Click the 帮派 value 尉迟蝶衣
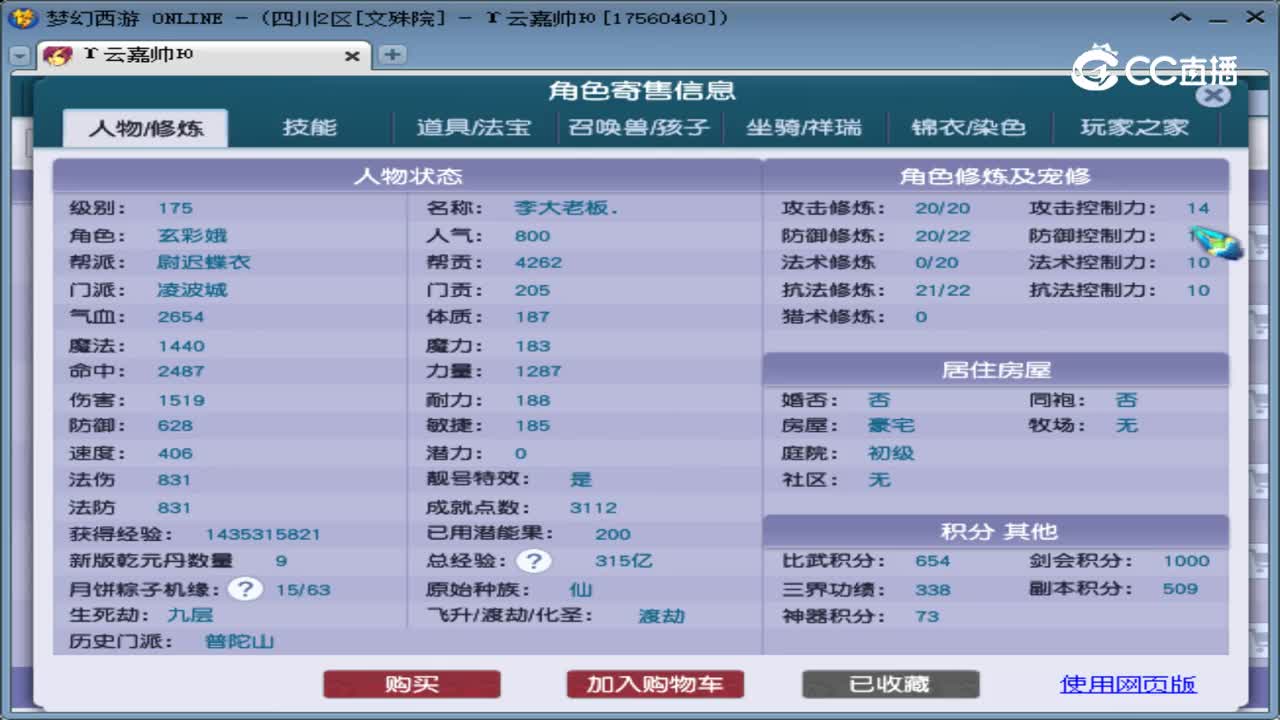 point(204,262)
